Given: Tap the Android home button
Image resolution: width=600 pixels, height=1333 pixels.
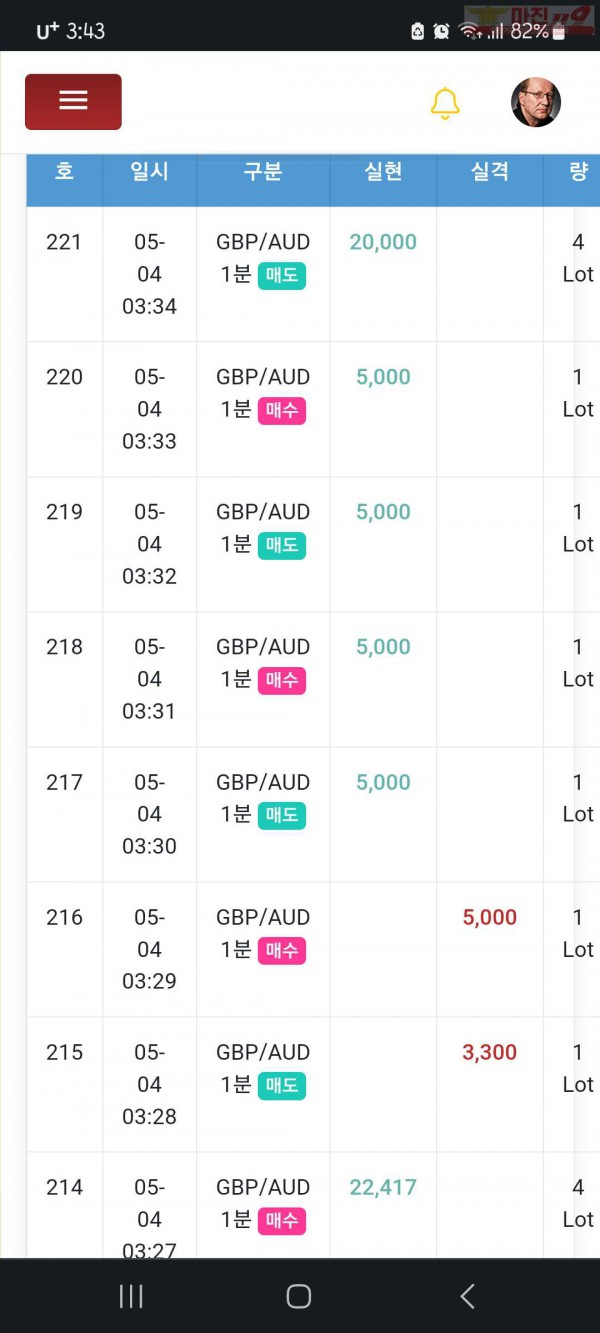Looking at the screenshot, I should click(x=298, y=1296).
